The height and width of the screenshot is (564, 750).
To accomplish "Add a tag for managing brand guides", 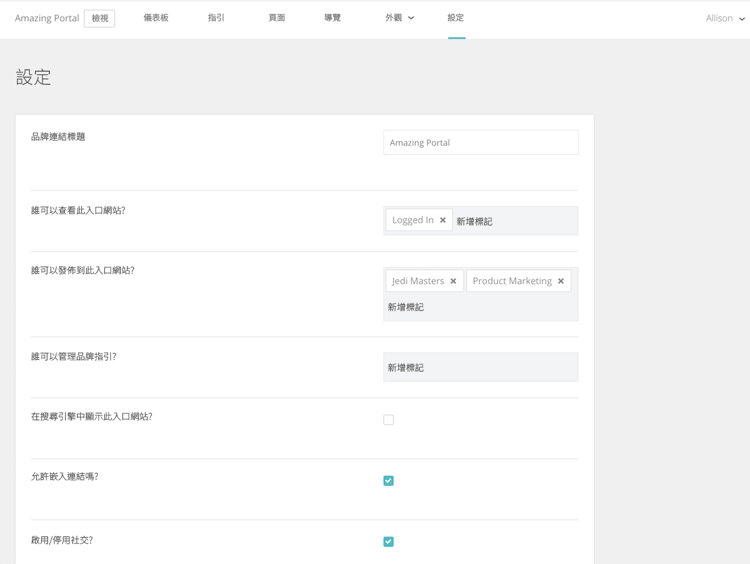I will click(481, 367).
